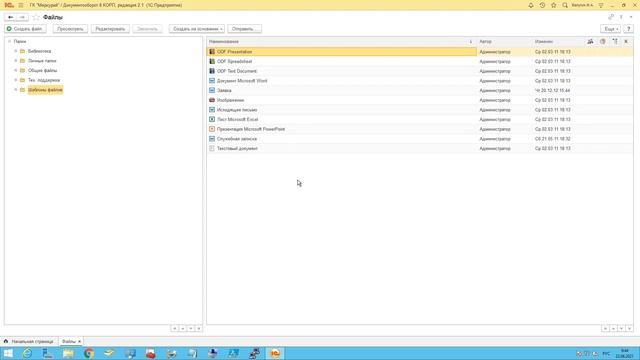Sort by the Изменен column header

point(544,42)
